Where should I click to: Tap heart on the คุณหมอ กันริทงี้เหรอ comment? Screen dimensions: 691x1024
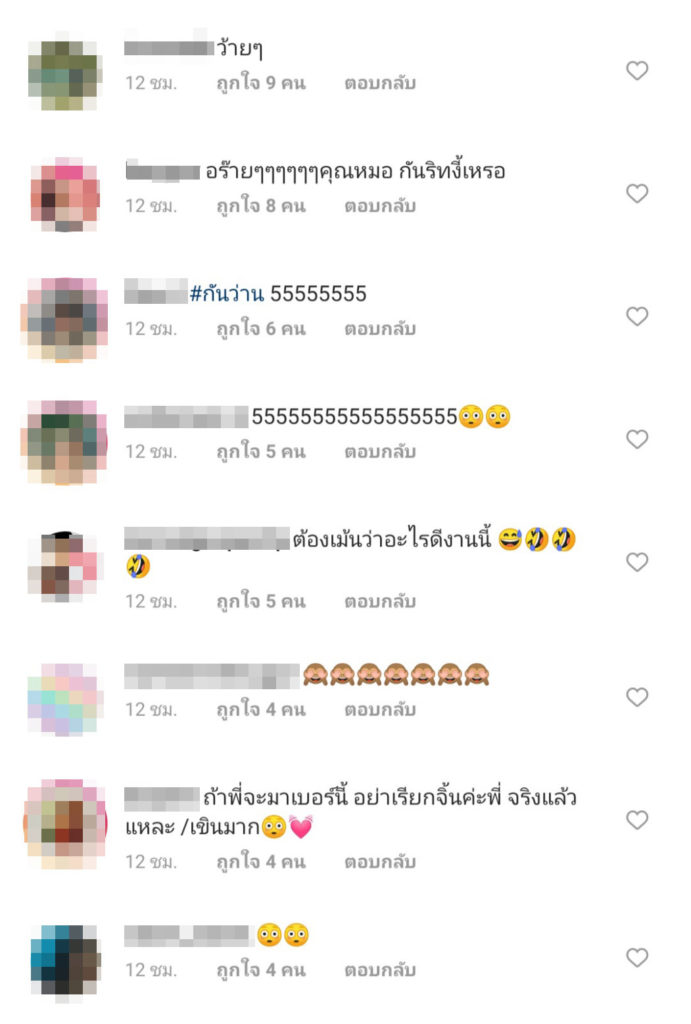[637, 193]
